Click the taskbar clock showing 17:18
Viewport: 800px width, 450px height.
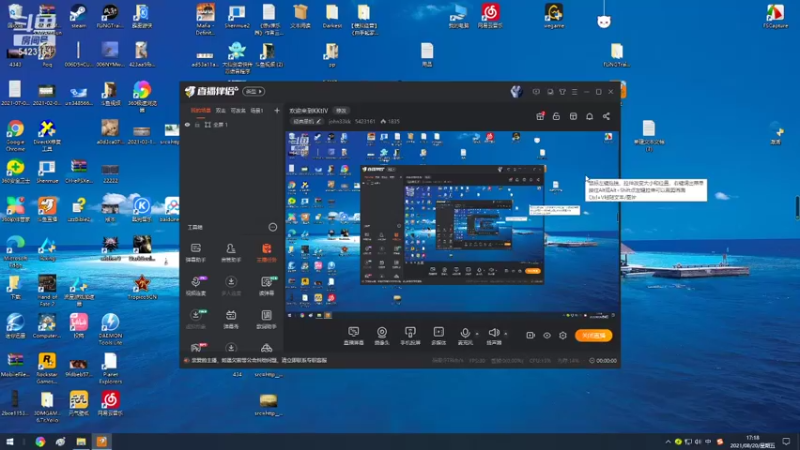click(753, 441)
